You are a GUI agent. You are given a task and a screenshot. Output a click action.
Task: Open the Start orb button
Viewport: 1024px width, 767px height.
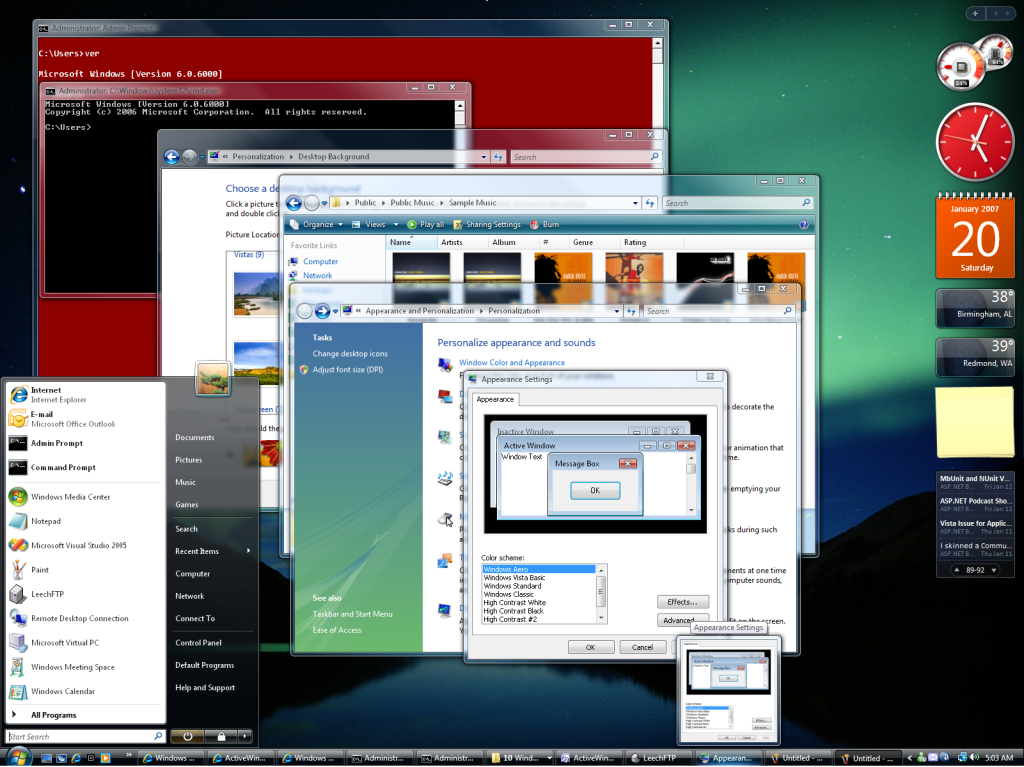18,757
